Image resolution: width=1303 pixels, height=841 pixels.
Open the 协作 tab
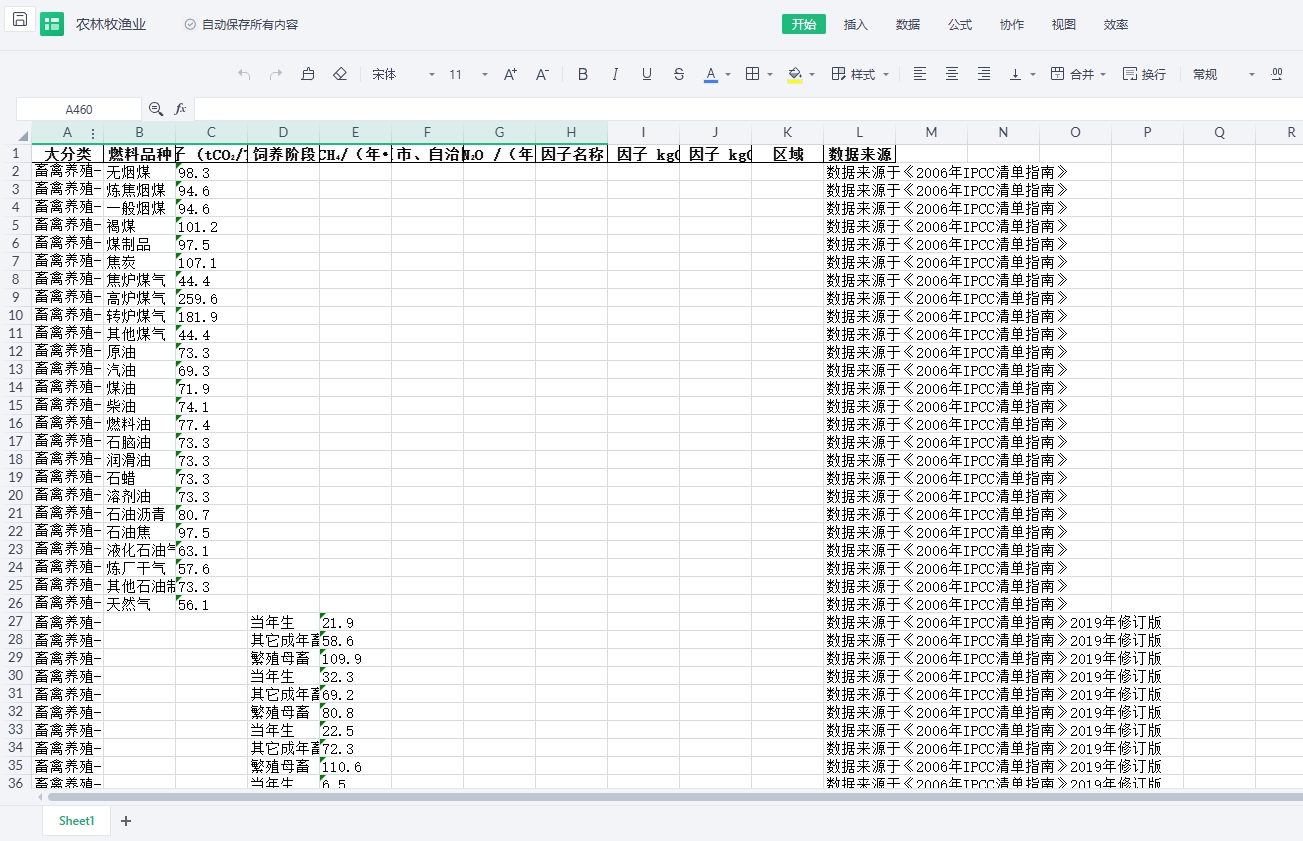pyautogui.click(x=1012, y=25)
